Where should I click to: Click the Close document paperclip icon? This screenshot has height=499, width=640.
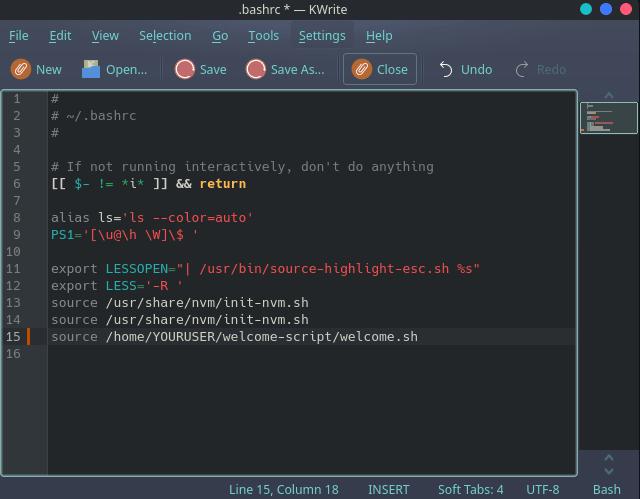pos(362,69)
